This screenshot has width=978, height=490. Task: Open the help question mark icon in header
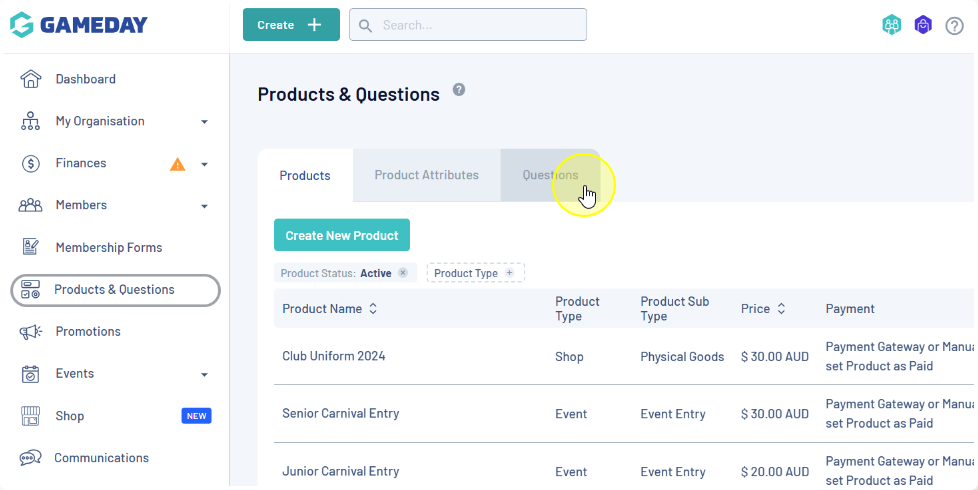point(954,26)
